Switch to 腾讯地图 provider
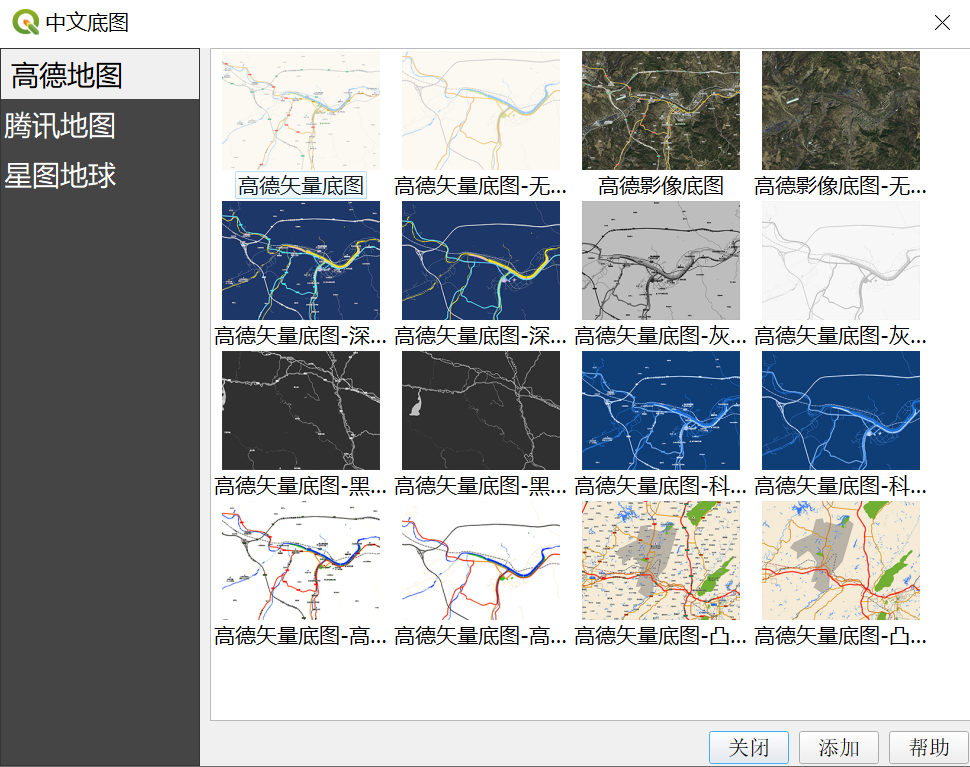This screenshot has width=970, height=767. coord(100,126)
